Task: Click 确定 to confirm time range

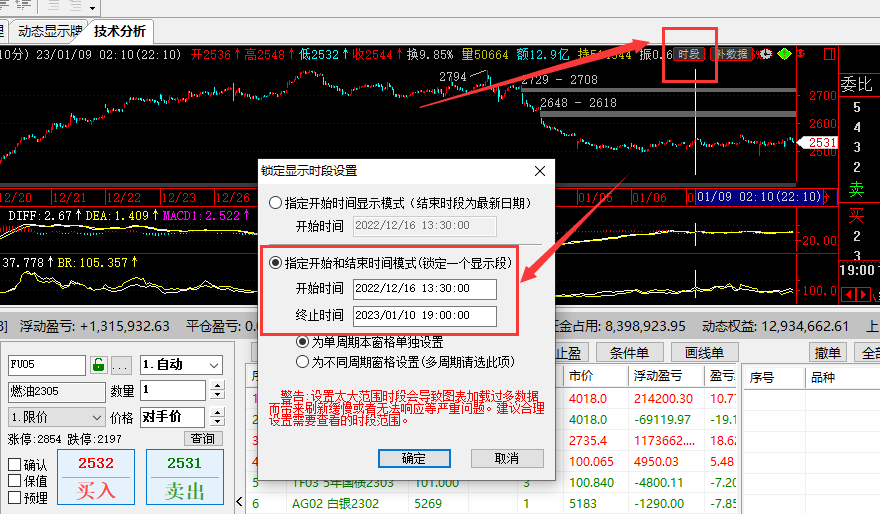Action: point(414,458)
